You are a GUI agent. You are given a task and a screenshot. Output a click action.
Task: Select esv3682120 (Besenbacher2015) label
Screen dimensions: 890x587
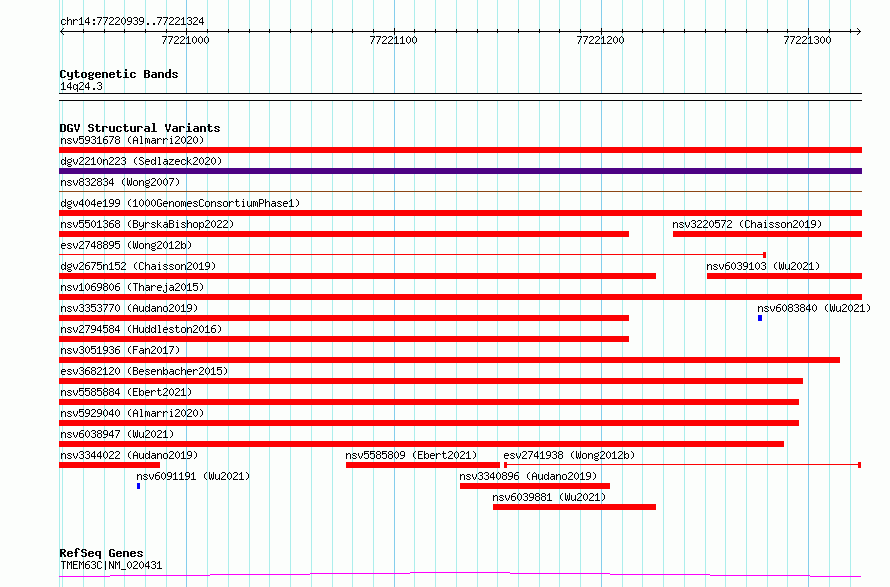(x=144, y=371)
